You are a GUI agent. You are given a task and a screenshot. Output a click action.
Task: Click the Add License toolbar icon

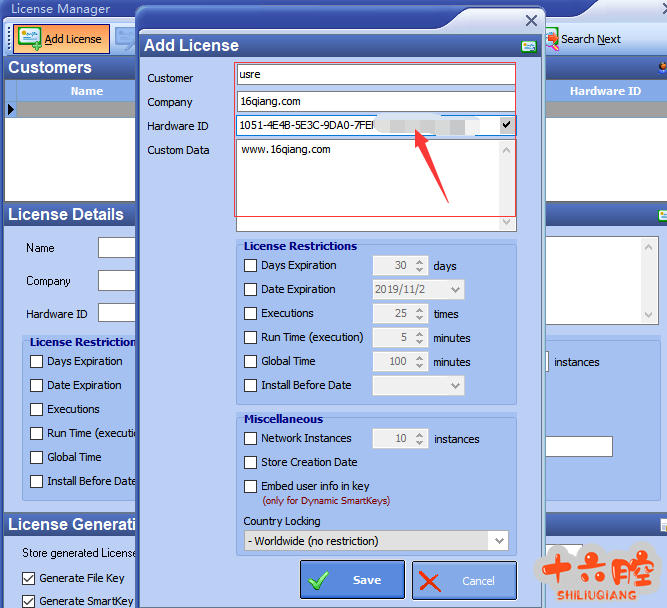pyautogui.click(x=28, y=39)
